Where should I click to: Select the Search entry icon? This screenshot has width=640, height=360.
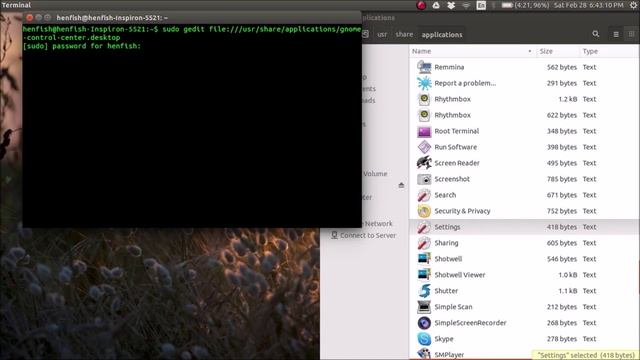pyautogui.click(x=424, y=195)
